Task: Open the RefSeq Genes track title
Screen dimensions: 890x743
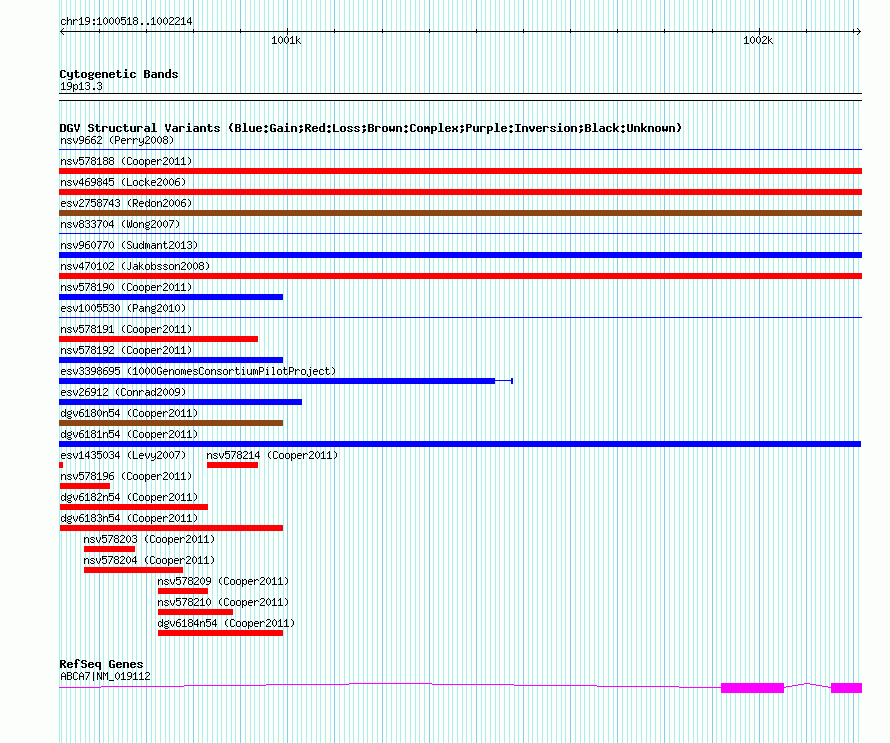Action: pos(101,664)
